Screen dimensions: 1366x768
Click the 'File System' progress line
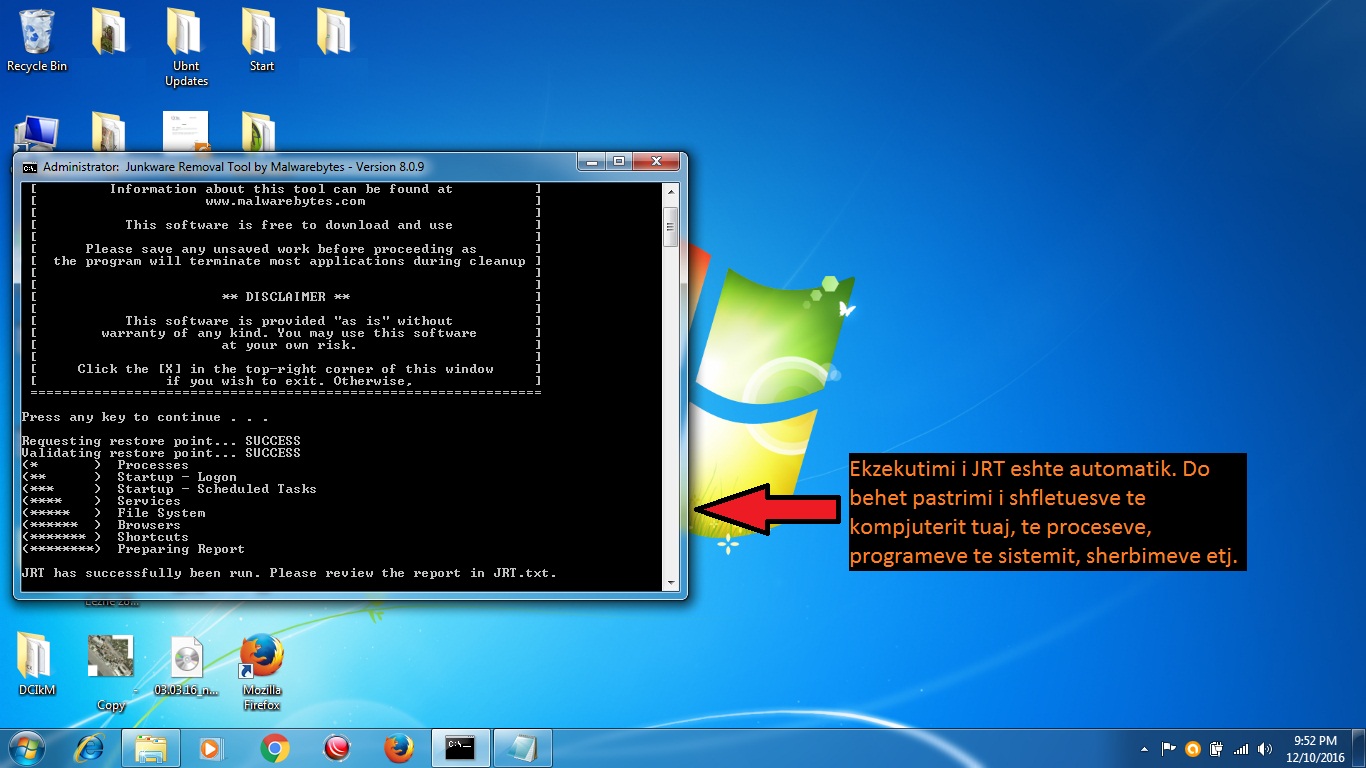coord(113,513)
